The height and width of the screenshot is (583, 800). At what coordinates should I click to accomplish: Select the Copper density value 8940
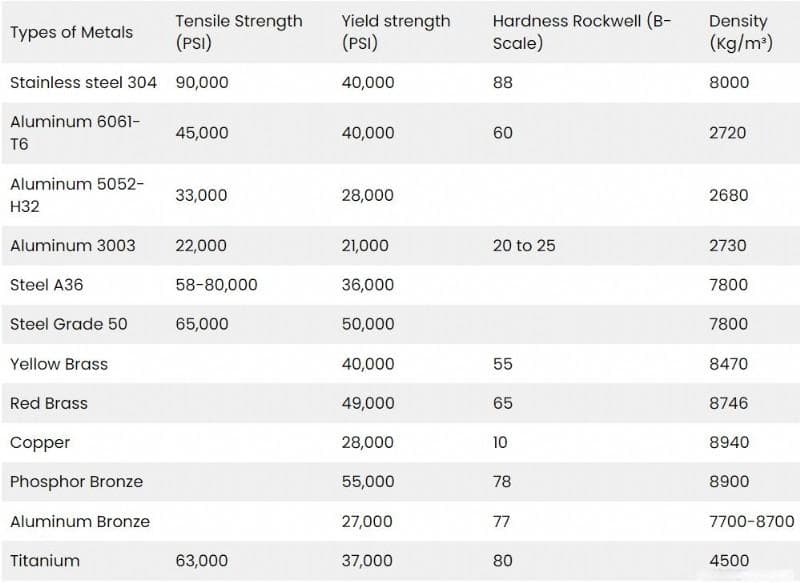click(729, 442)
